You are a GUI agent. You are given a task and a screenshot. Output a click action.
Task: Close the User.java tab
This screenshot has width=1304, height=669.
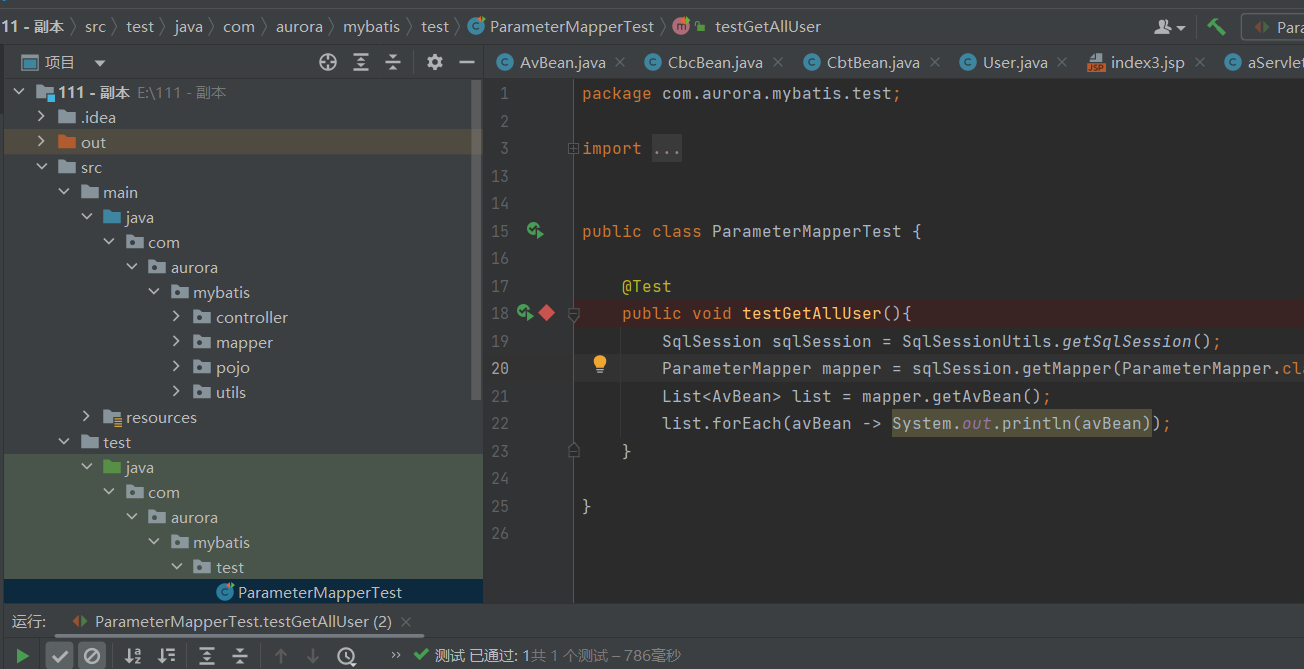[1064, 62]
